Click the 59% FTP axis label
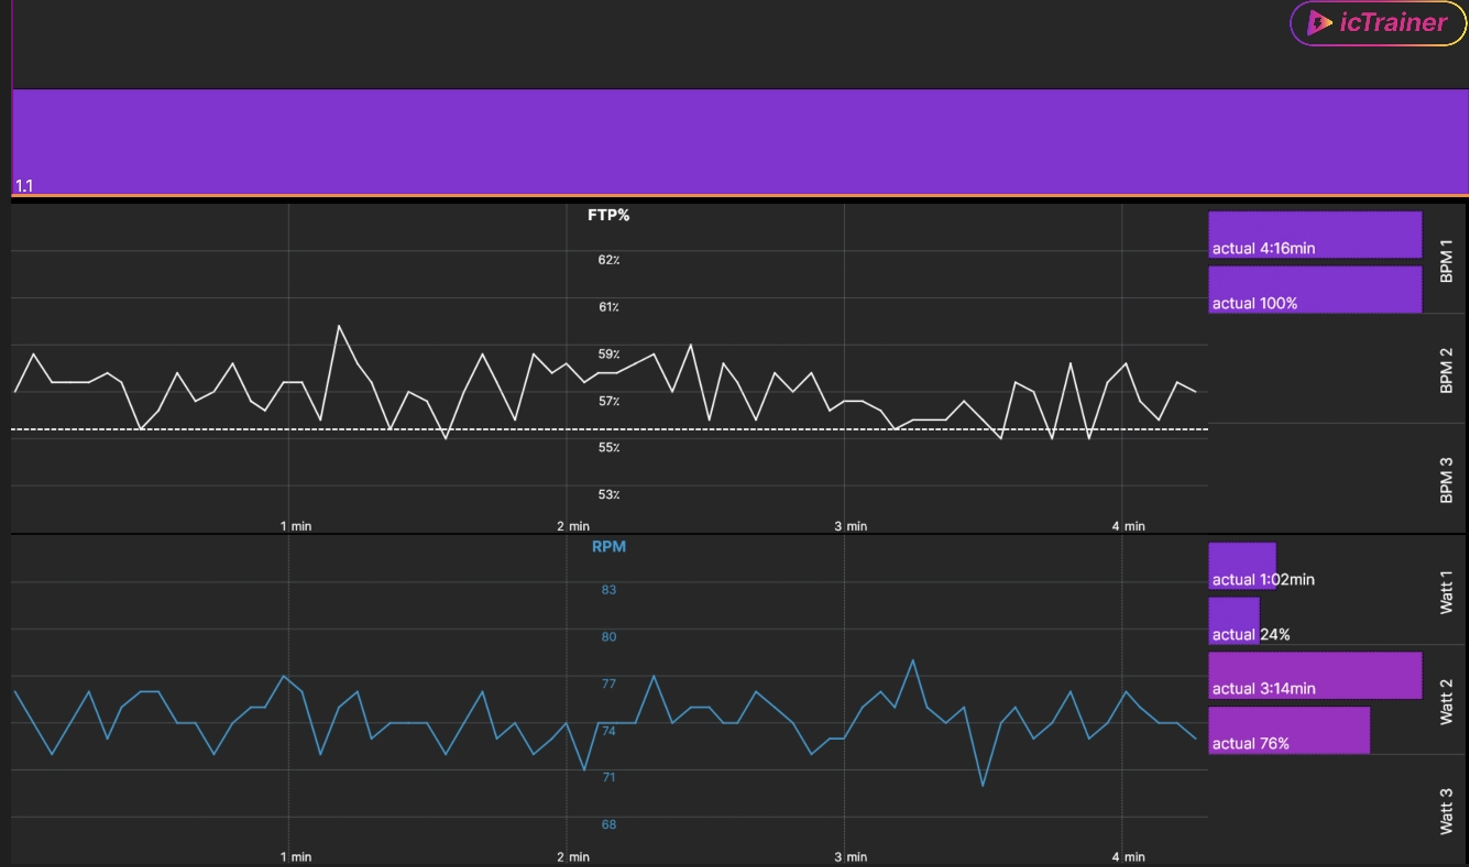 (608, 354)
